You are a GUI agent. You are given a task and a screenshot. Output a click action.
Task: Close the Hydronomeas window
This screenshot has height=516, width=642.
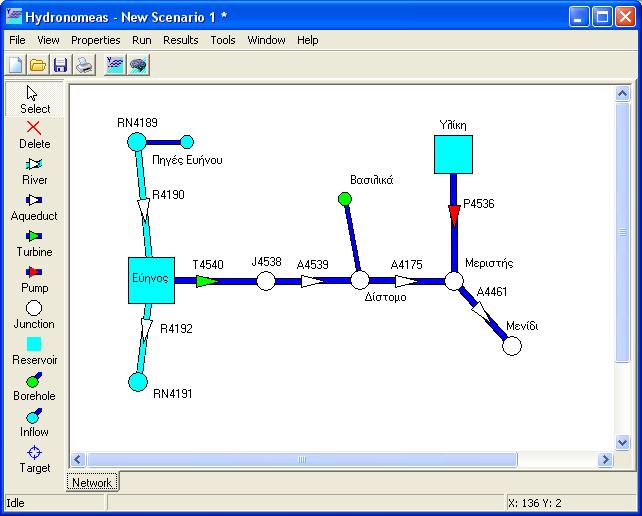[626, 17]
